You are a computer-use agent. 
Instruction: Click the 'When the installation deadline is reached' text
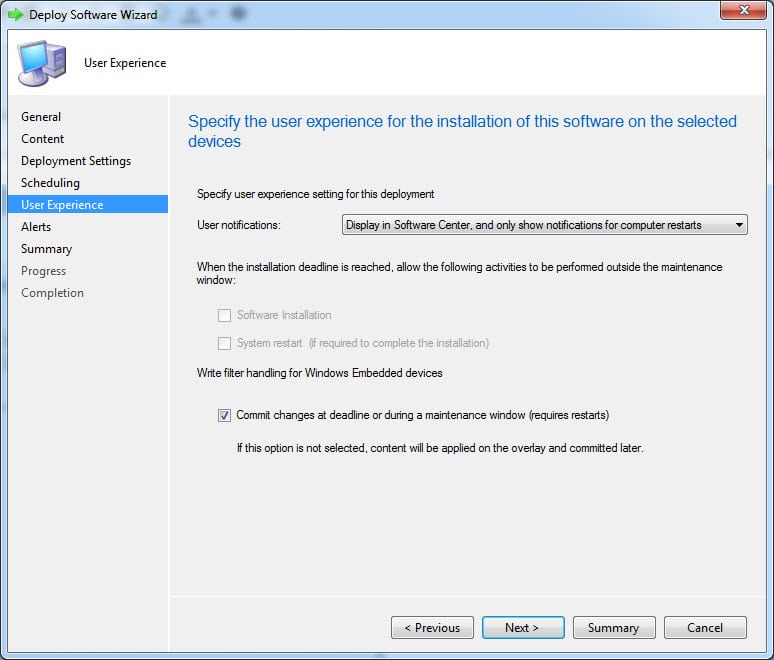(460, 273)
